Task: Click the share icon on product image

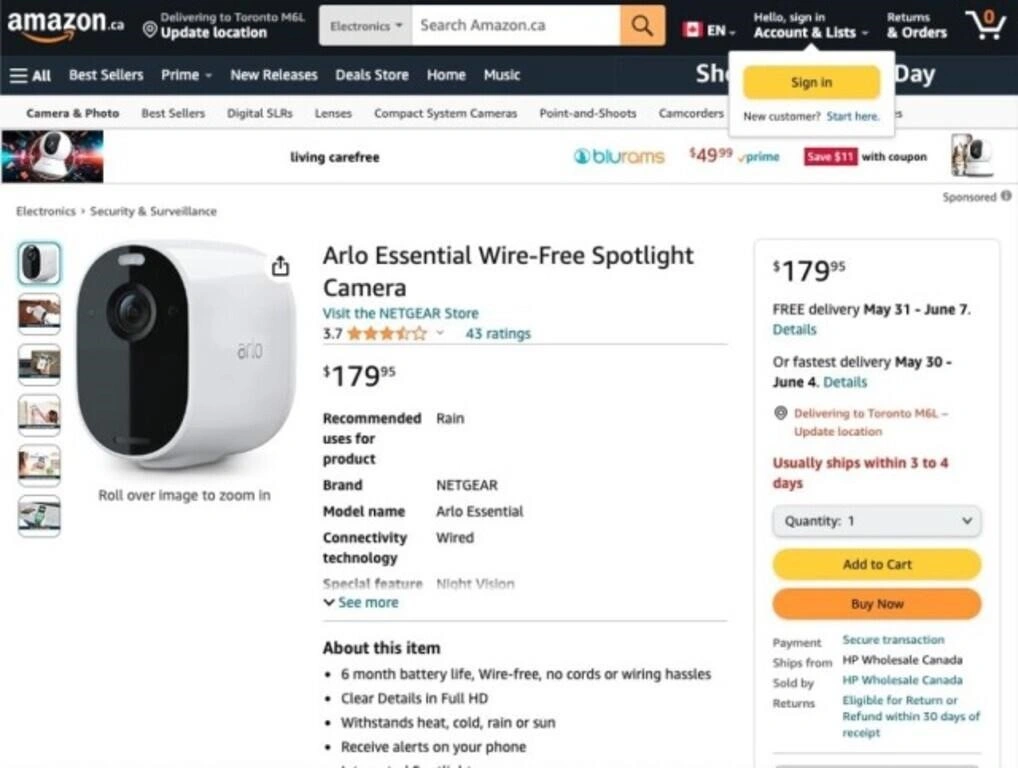Action: [280, 266]
